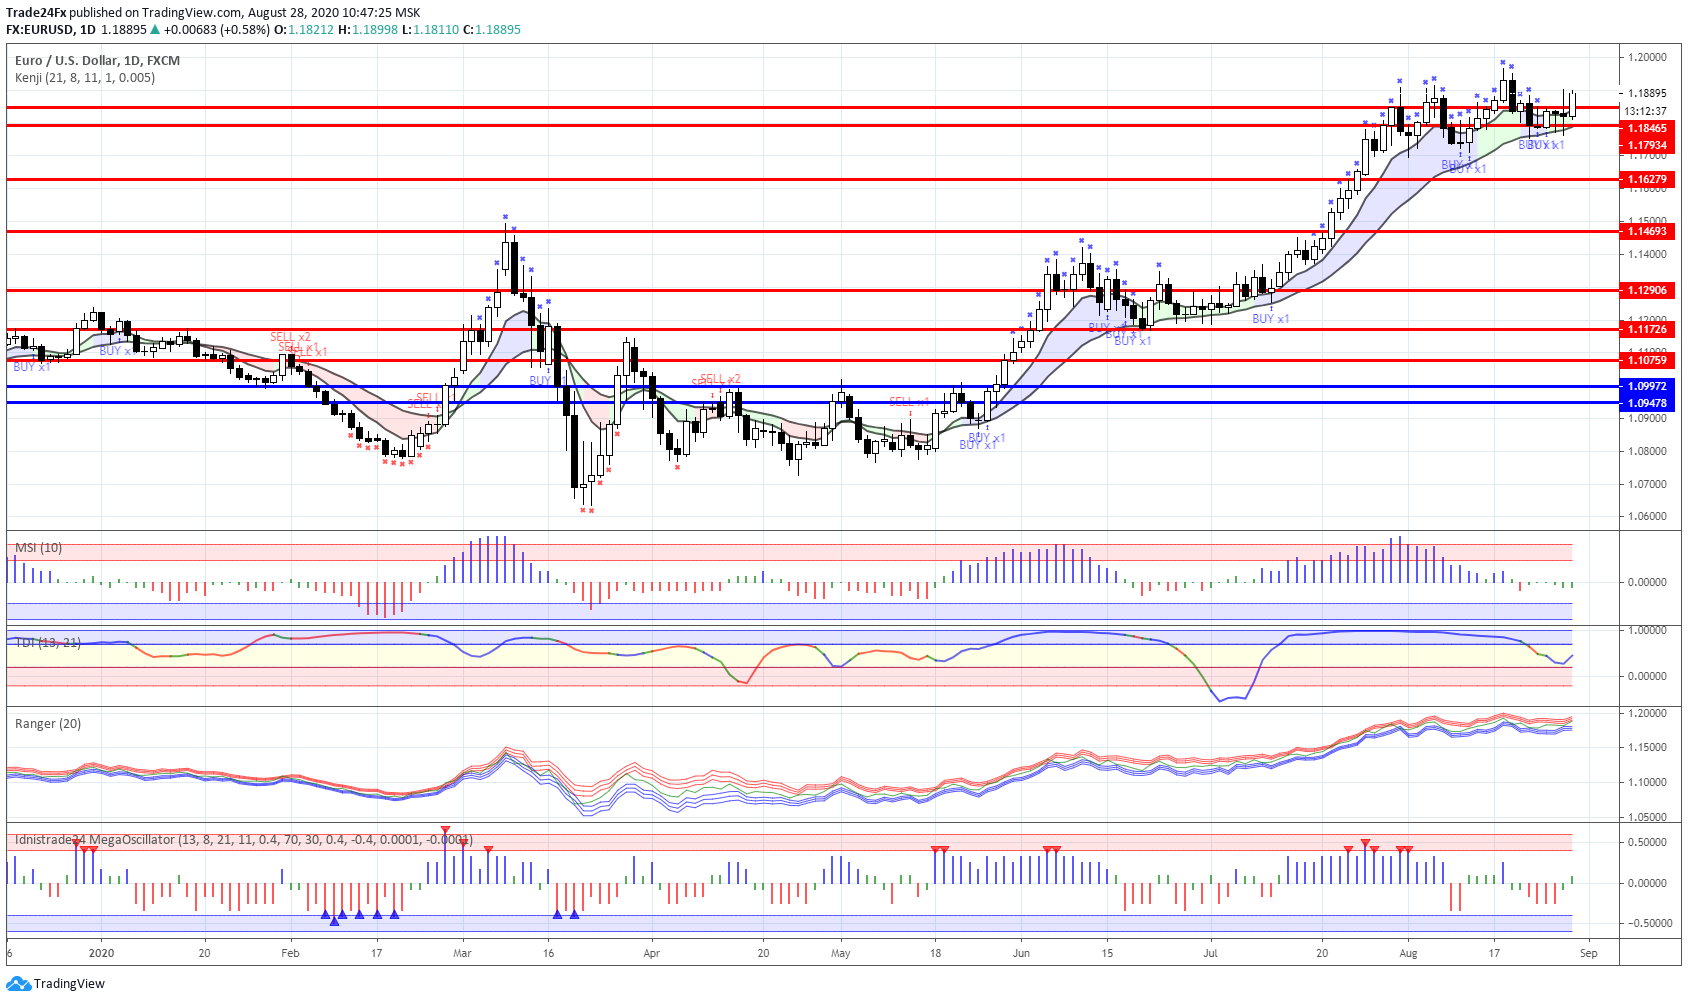The image size is (1688, 1002).
Task: Select the 1.14693 red price label
Action: [x=1646, y=231]
